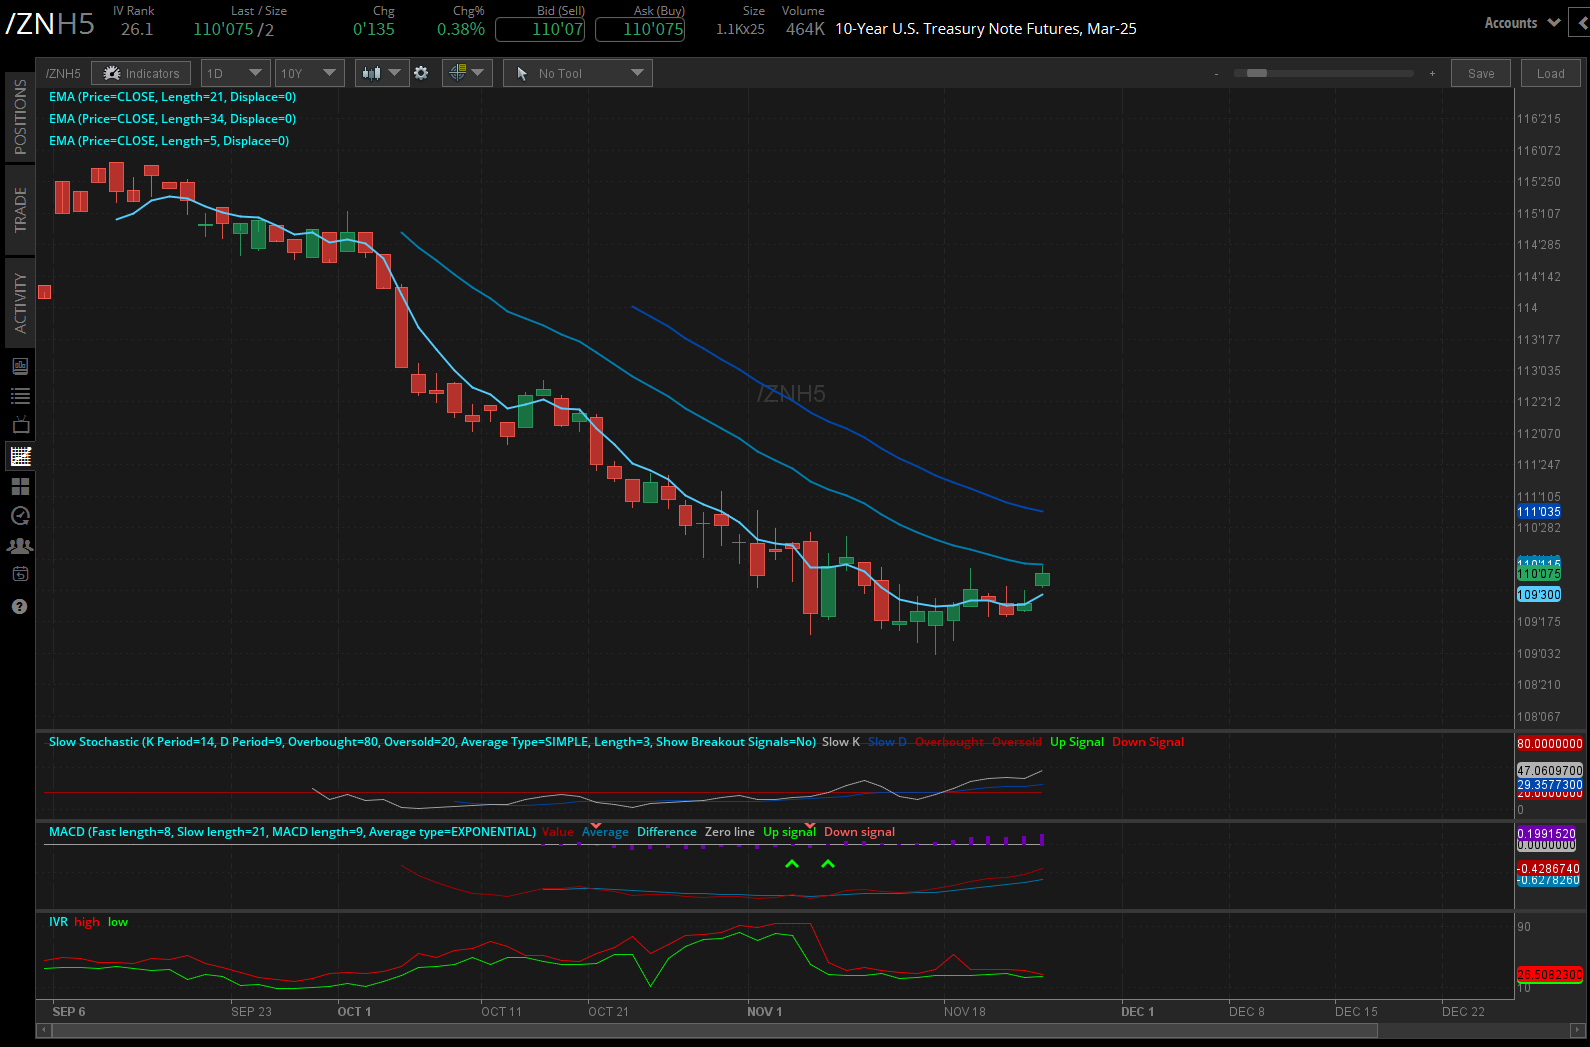Screen dimensions: 1590x1047
Task: Open the help question mark icon
Action: click(20, 607)
